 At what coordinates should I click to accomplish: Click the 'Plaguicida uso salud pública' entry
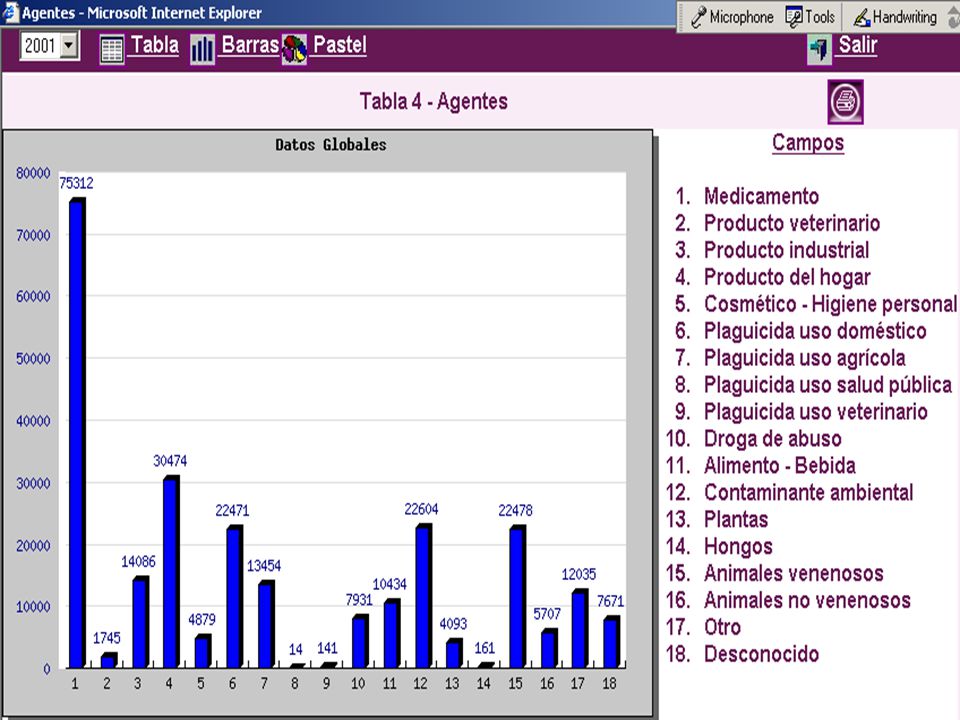[828, 385]
